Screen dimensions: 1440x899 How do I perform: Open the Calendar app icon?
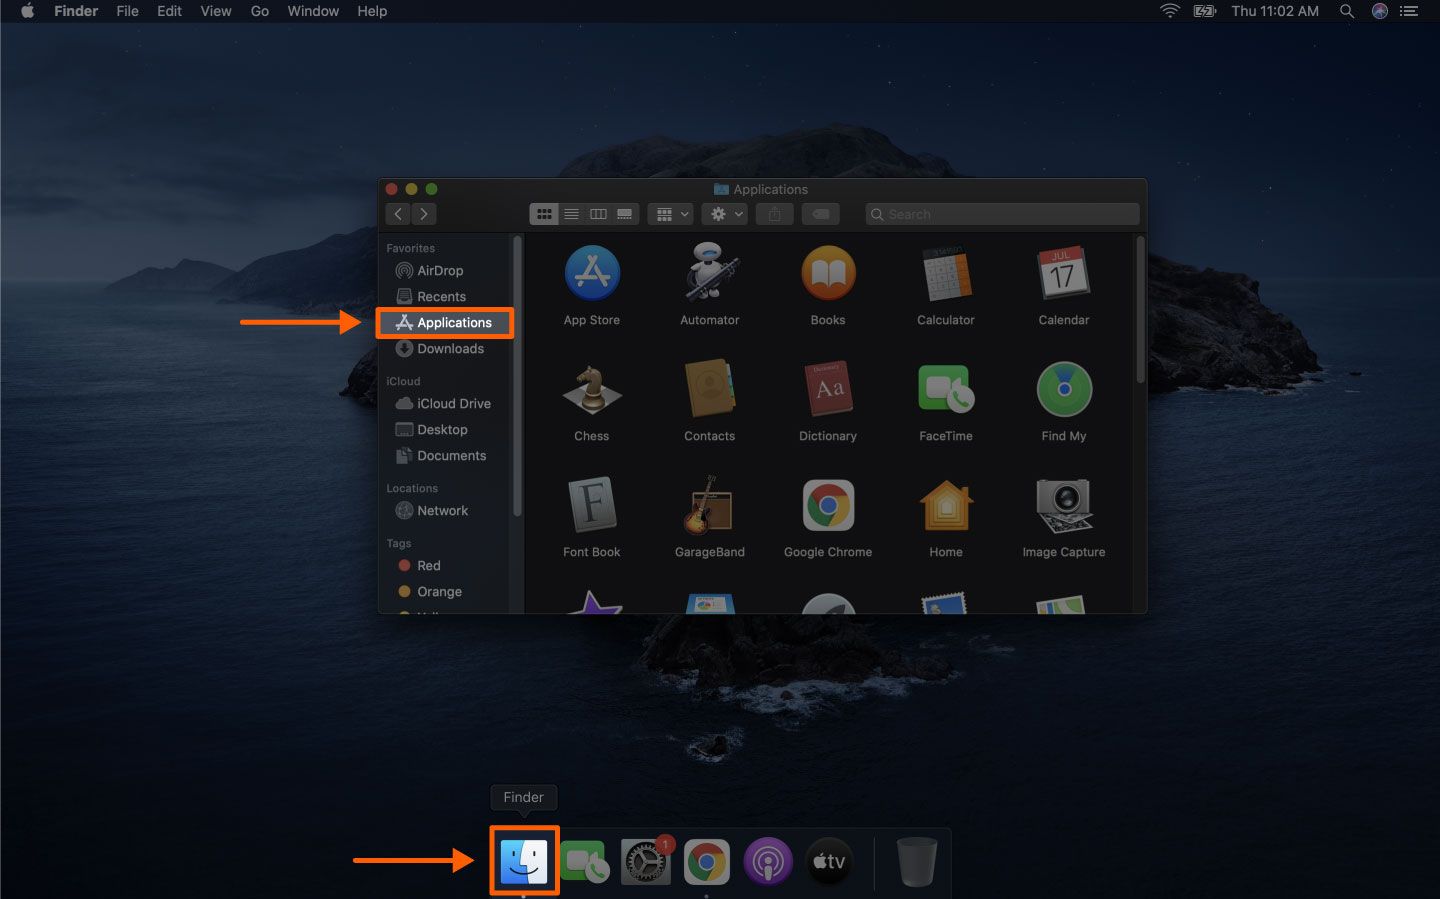click(1063, 273)
